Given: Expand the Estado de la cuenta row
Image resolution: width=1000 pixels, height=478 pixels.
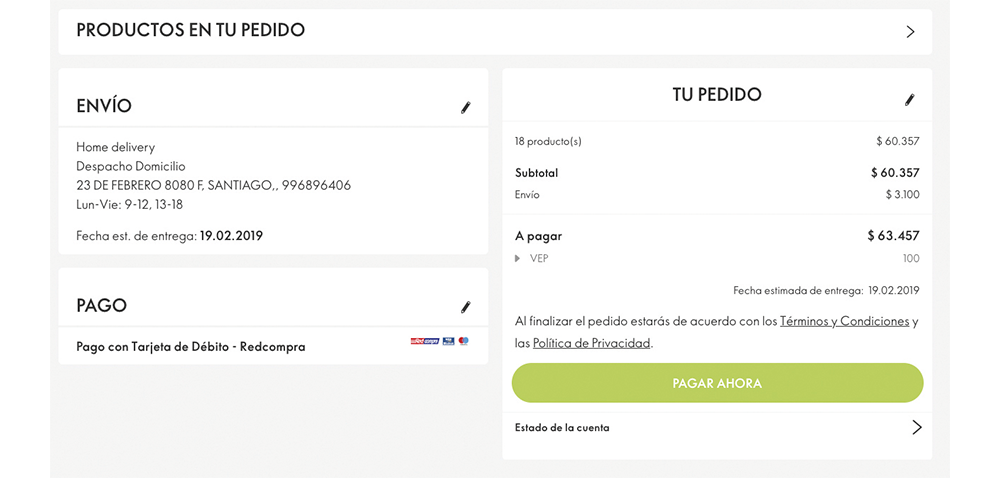Looking at the screenshot, I should click(x=562, y=428).
